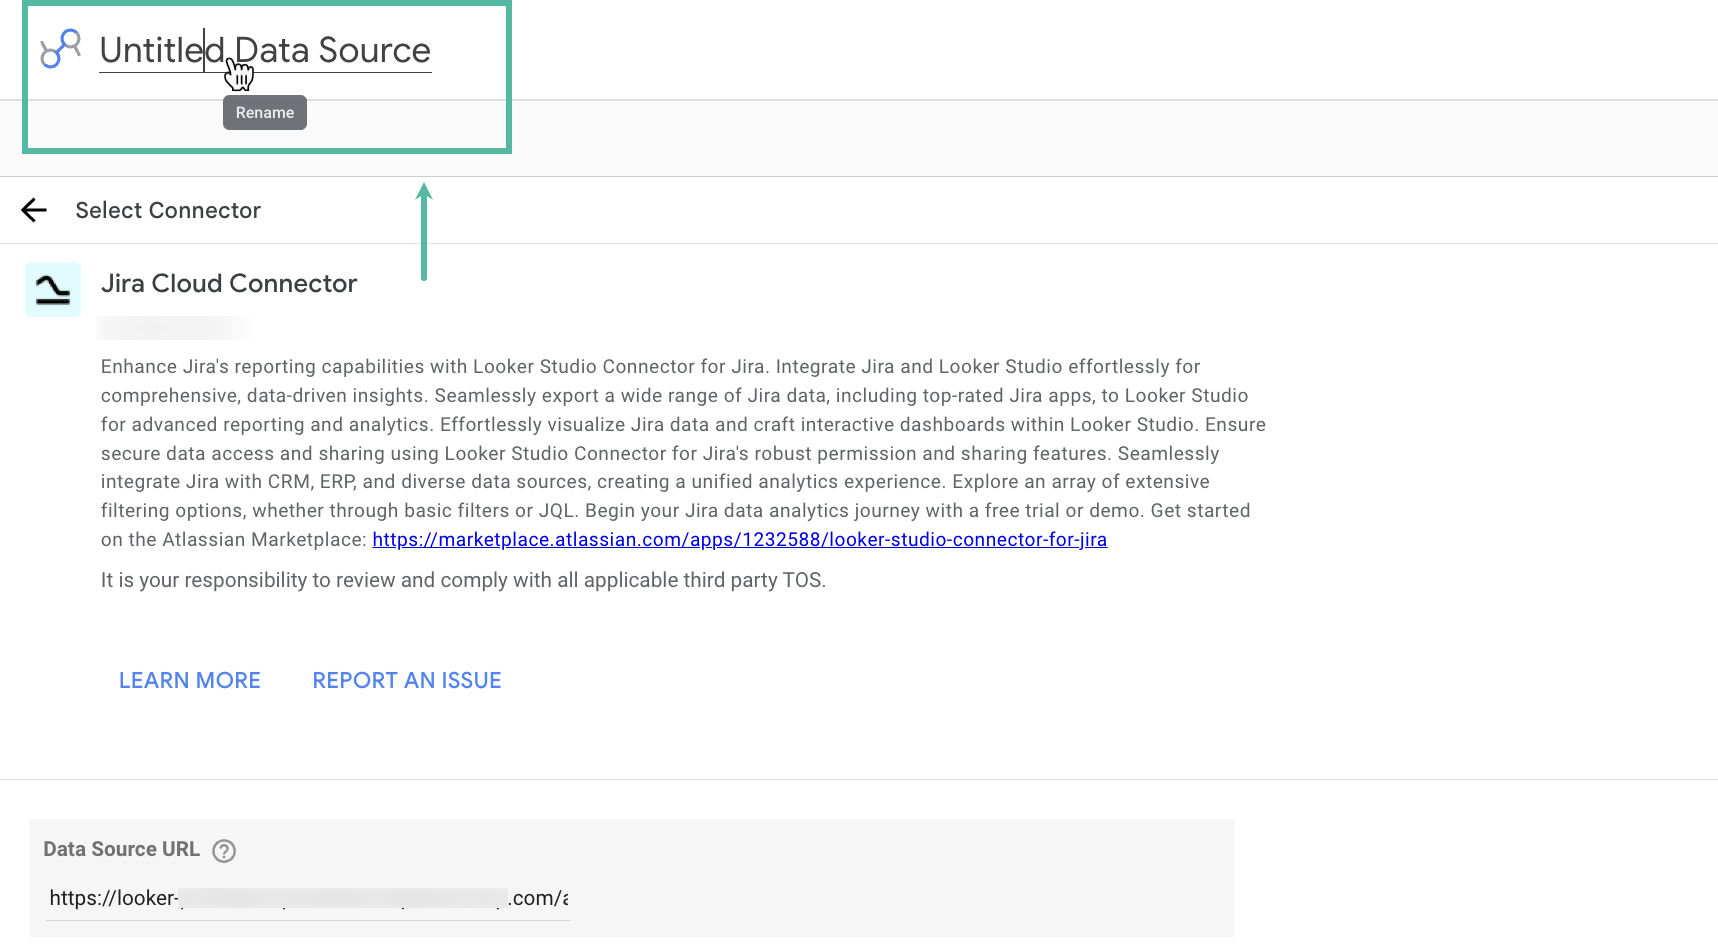Screen dimensions: 1718x944
Task: Open the LEARN MORE link
Action: click(x=190, y=680)
